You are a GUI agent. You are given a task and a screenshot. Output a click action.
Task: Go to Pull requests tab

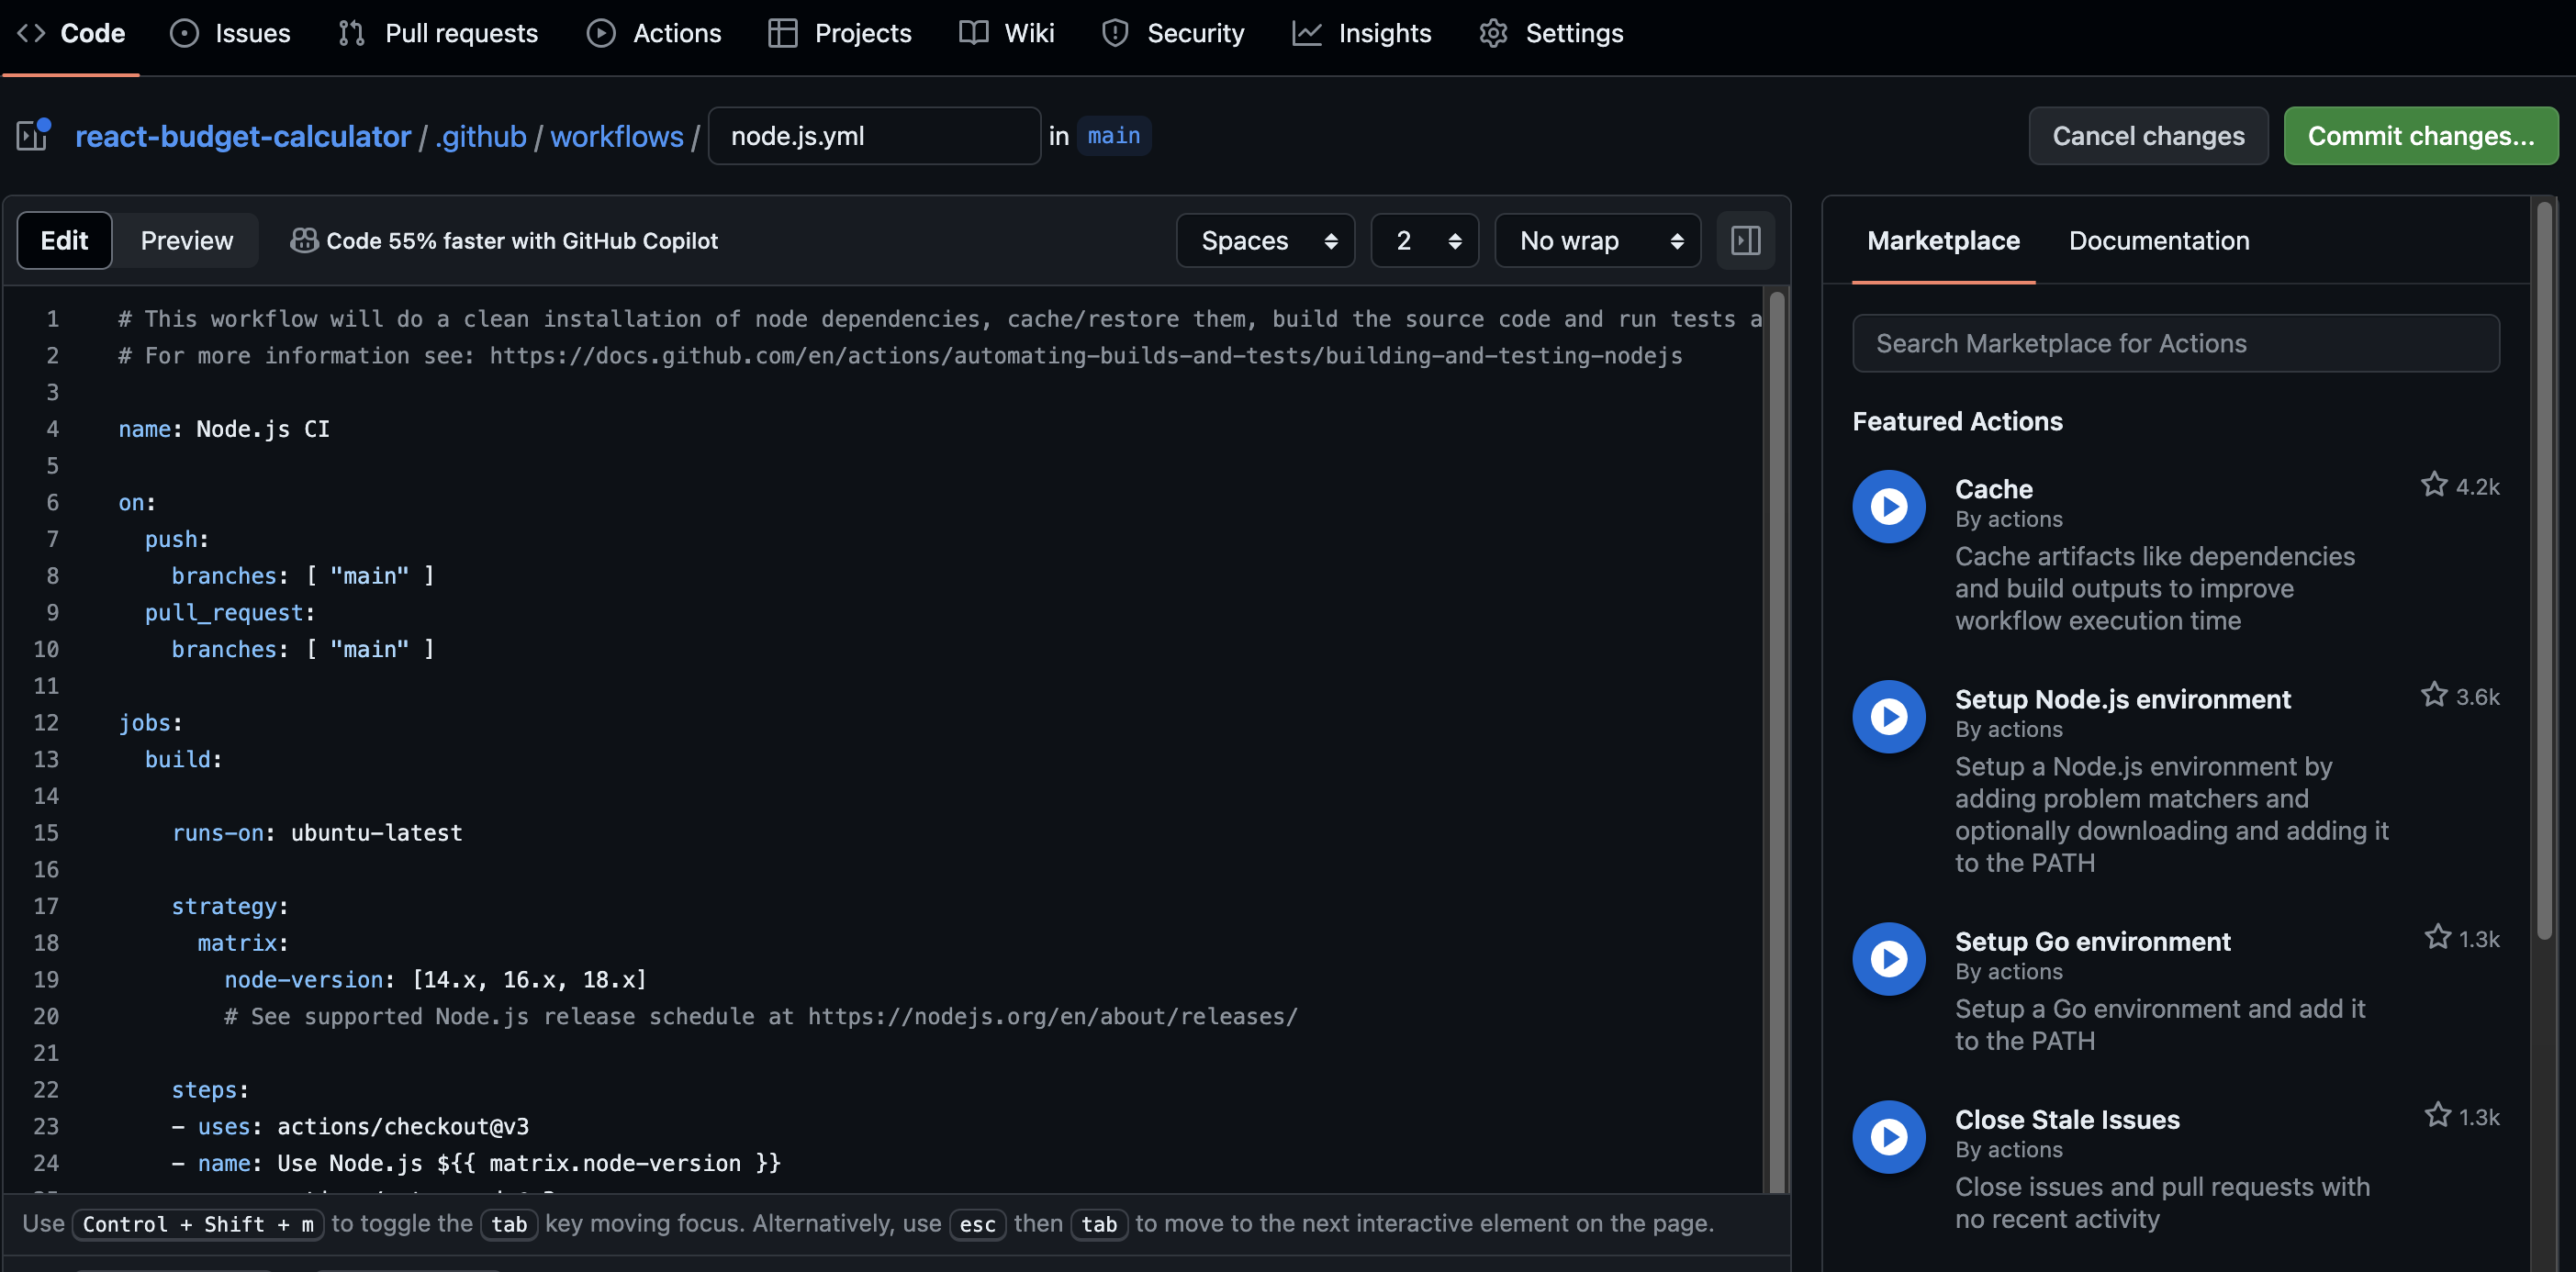[x=438, y=33]
